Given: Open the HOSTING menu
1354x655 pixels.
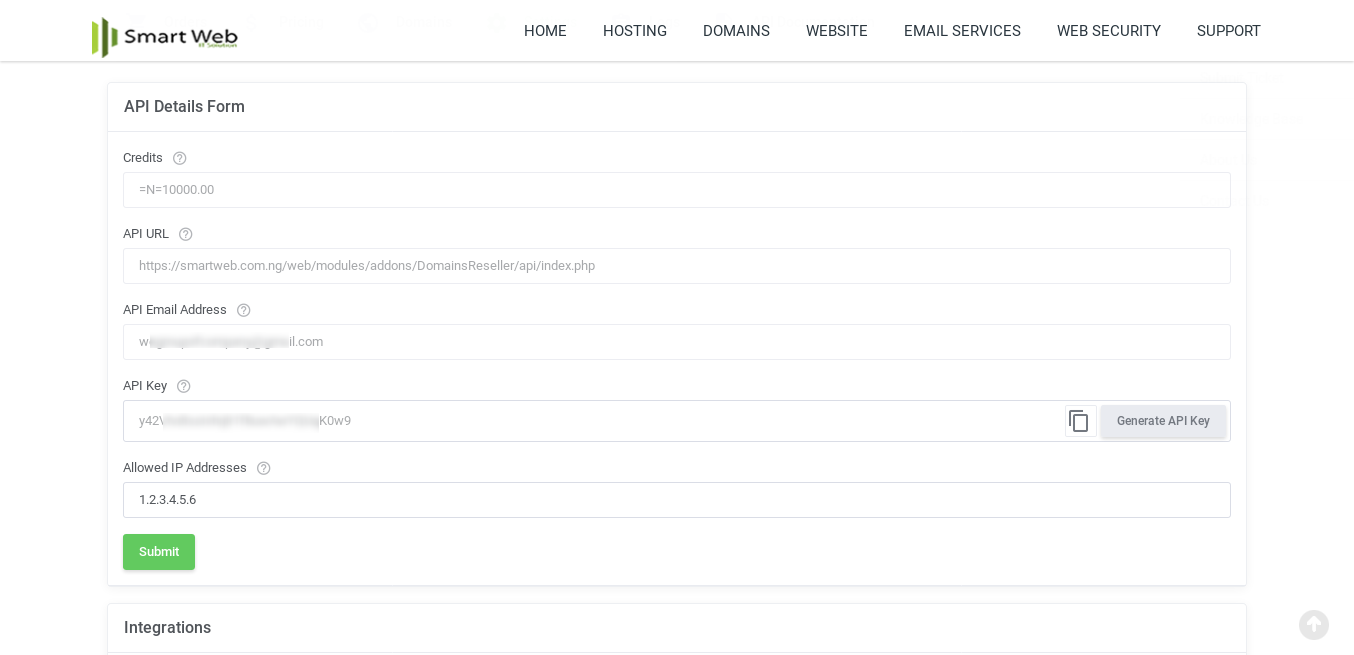Looking at the screenshot, I should point(635,31).
